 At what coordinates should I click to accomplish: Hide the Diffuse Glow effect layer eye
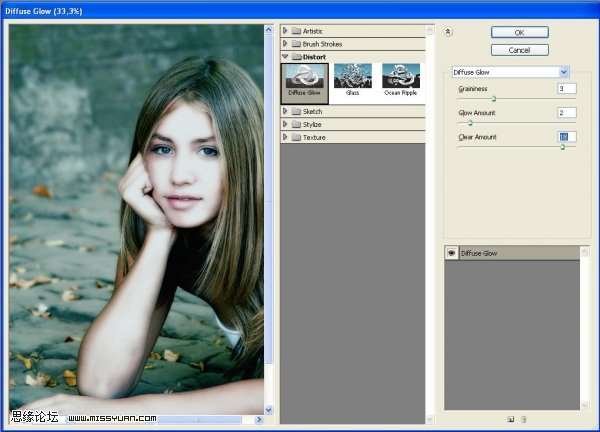452,254
